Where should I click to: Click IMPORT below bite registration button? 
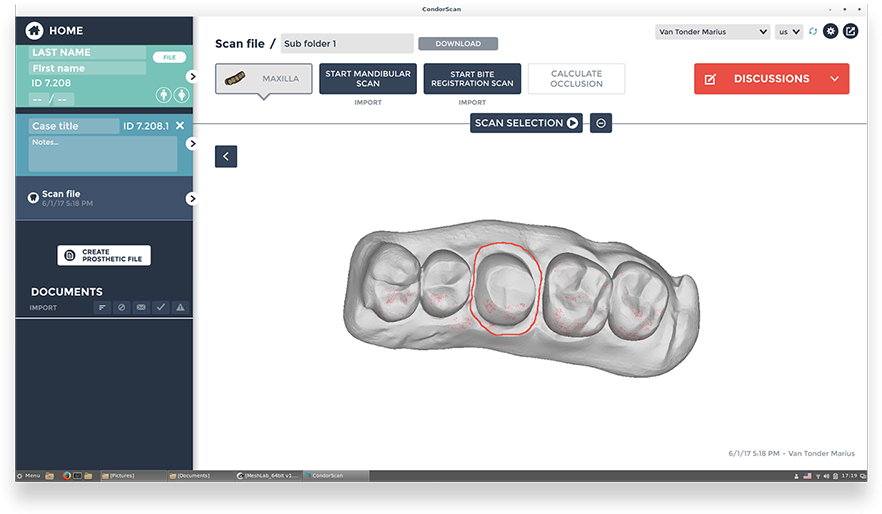point(472,102)
